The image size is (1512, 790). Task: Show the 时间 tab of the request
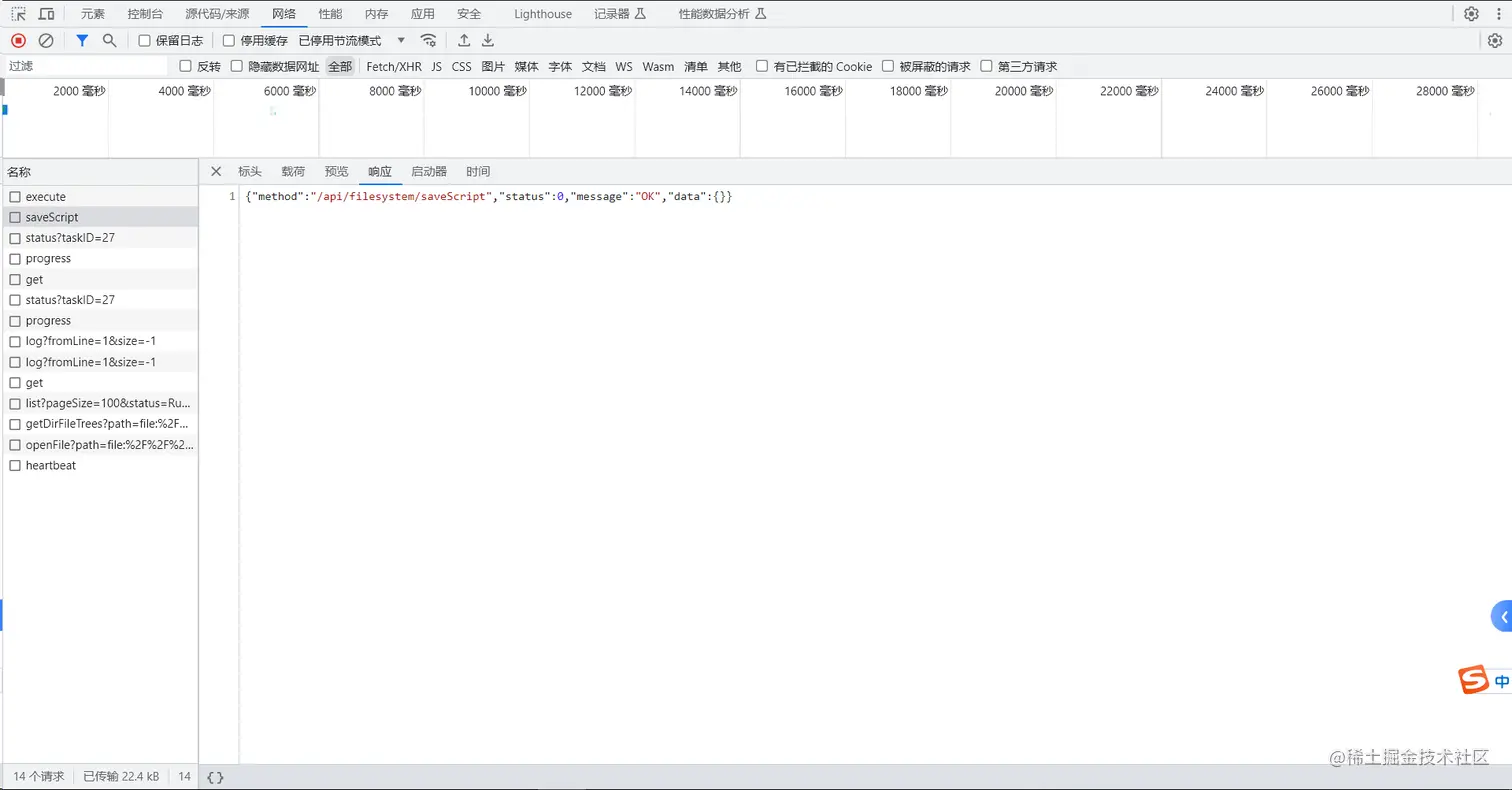point(478,171)
